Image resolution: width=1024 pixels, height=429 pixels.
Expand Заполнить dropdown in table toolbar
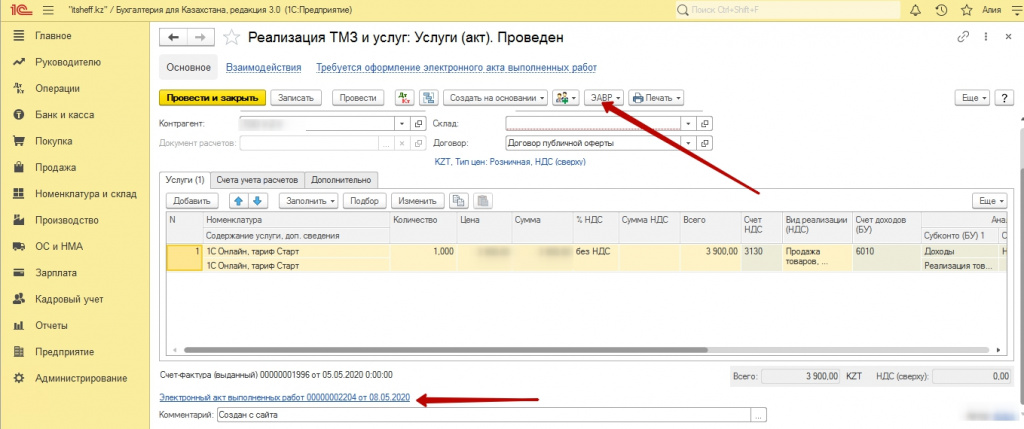(x=308, y=200)
